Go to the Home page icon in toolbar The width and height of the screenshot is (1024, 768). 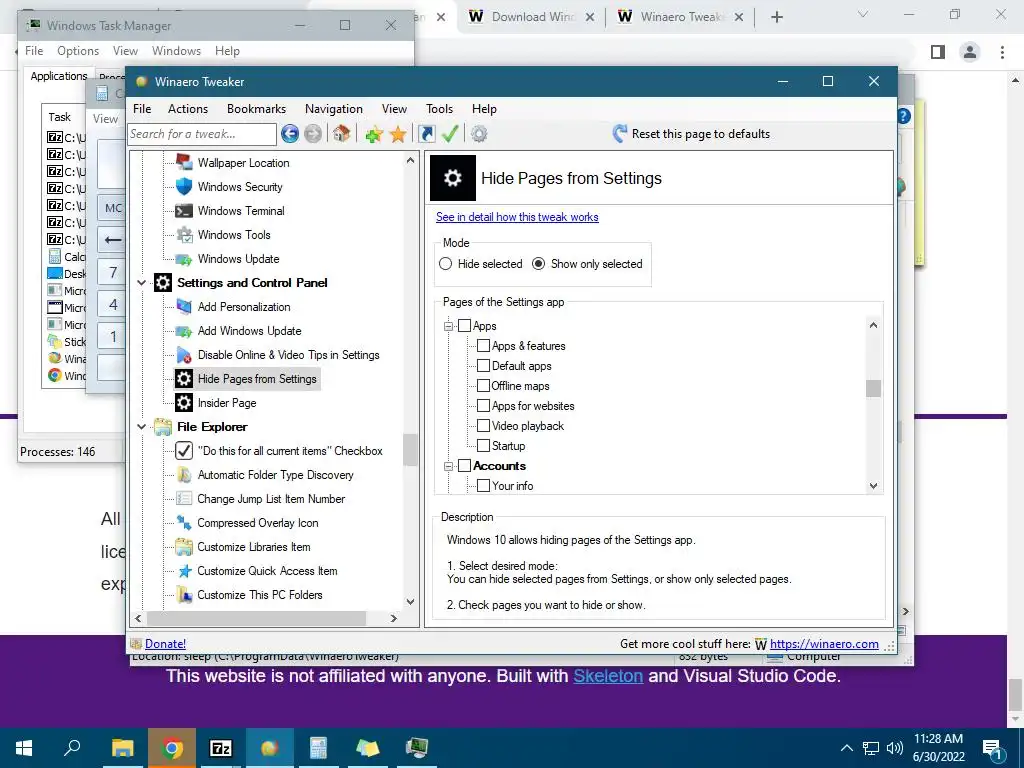[x=341, y=134]
